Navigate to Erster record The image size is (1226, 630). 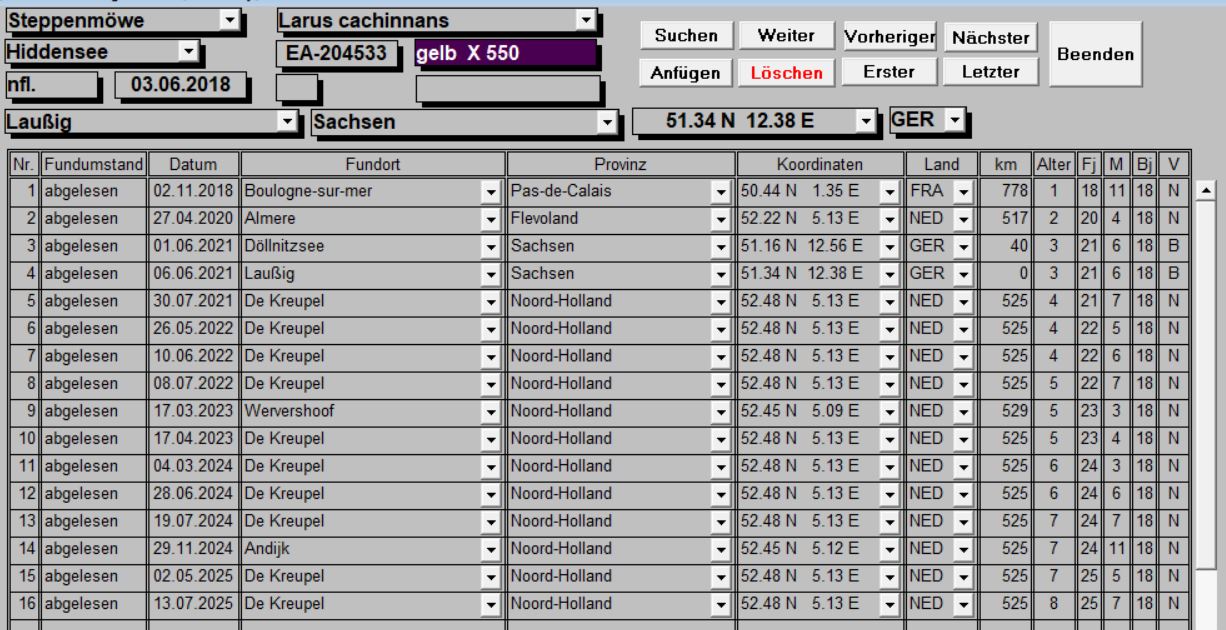889,73
